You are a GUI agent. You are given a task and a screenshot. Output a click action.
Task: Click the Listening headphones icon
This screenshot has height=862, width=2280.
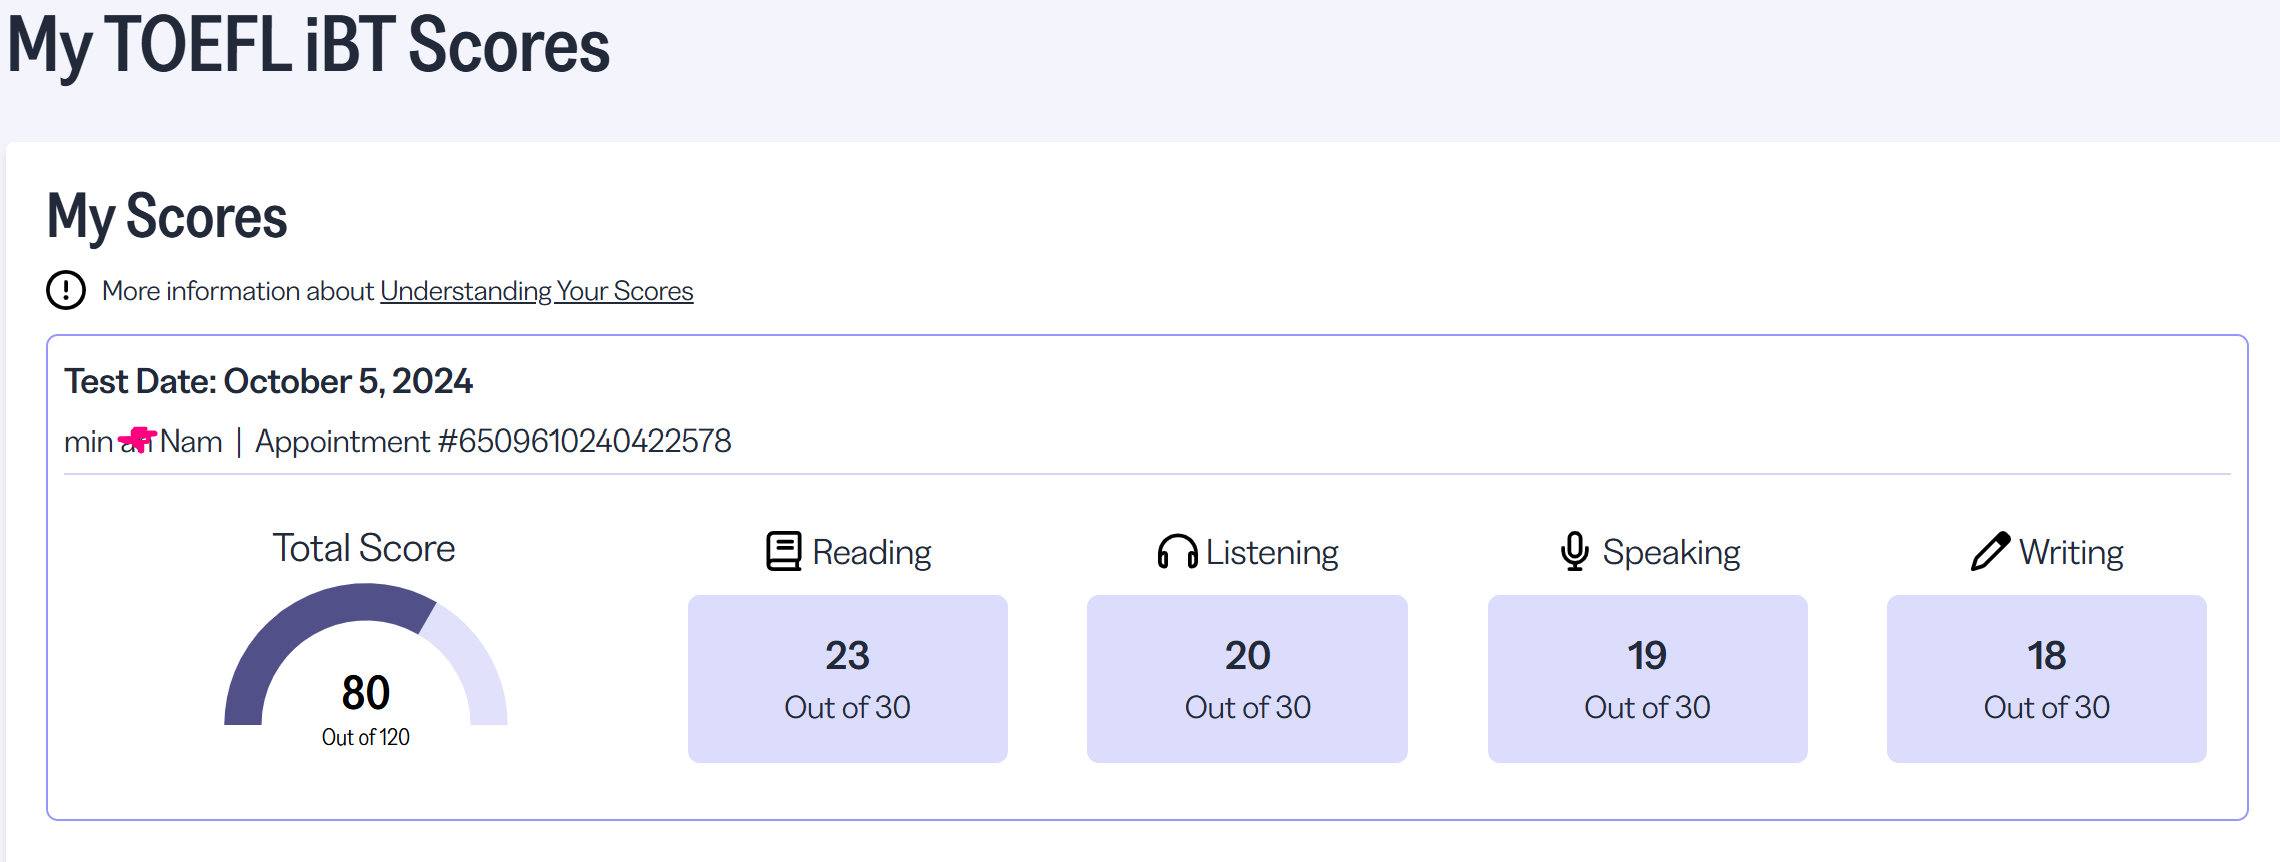pyautogui.click(x=1177, y=552)
